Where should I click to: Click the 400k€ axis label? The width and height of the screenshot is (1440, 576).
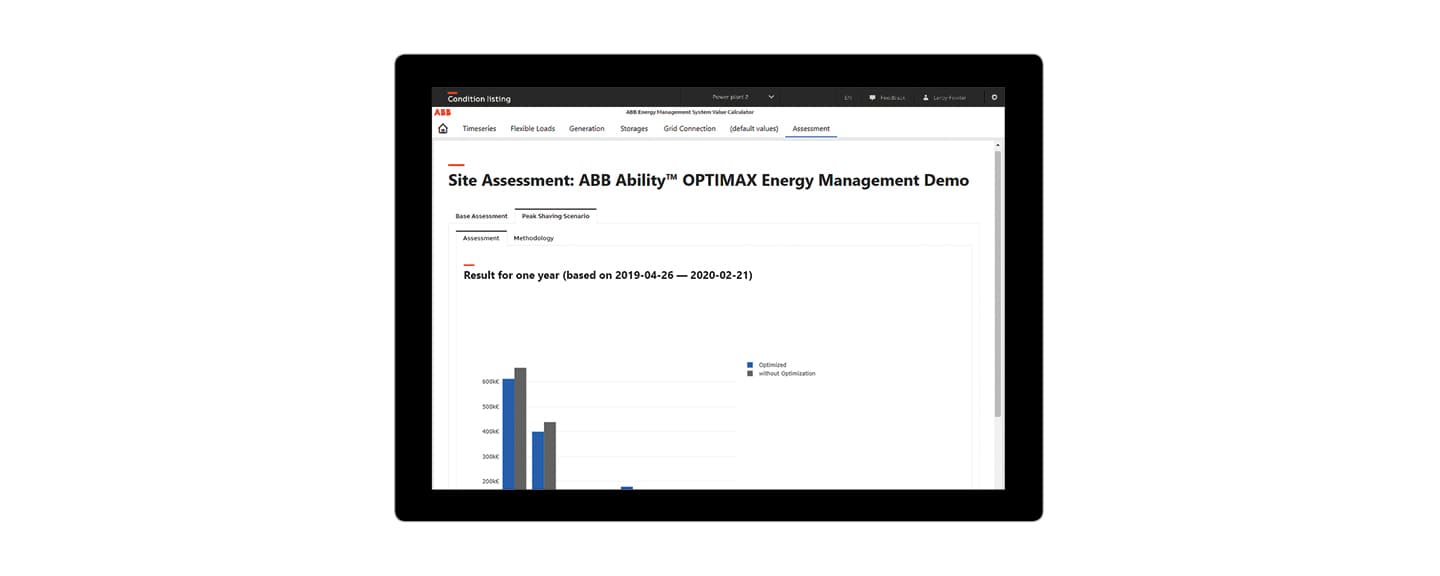490,431
